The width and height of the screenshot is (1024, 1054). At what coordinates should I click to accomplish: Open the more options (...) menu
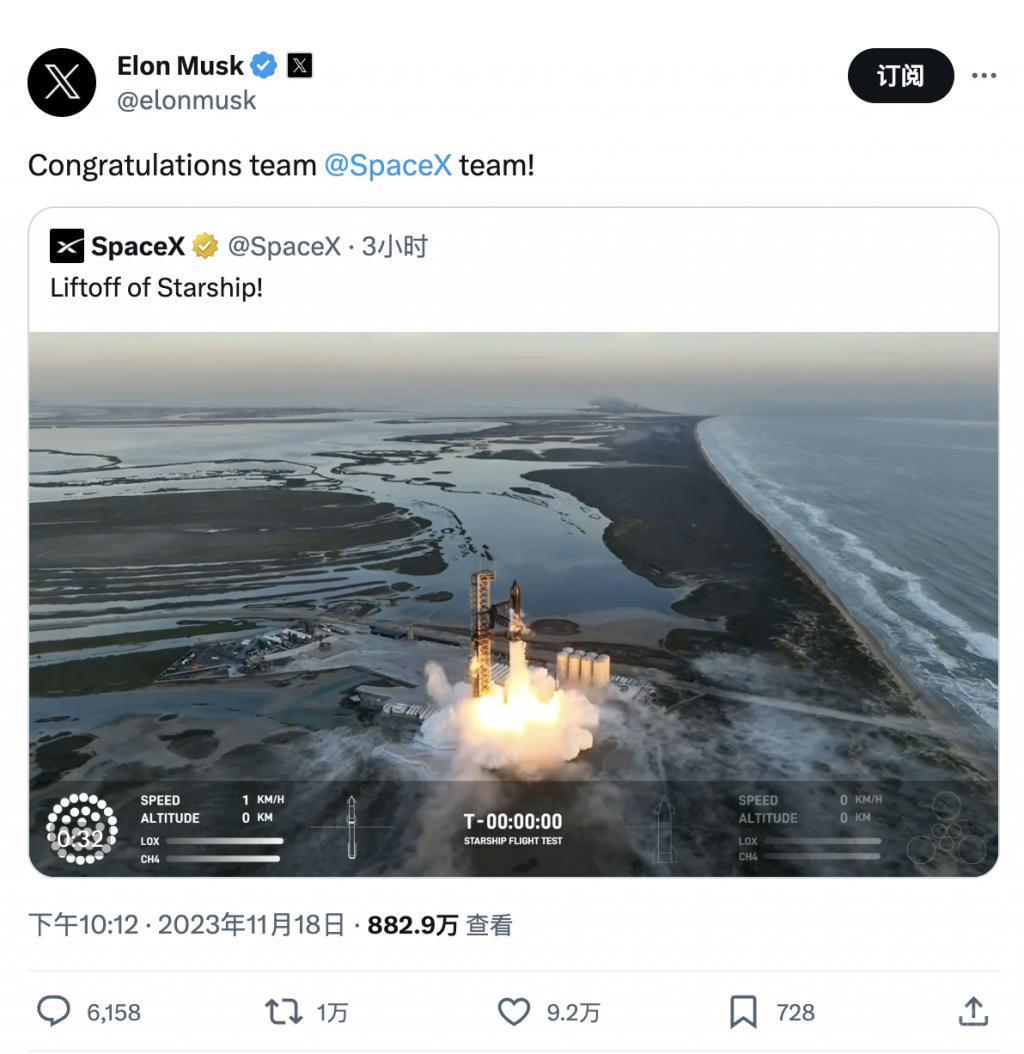pos(985,75)
